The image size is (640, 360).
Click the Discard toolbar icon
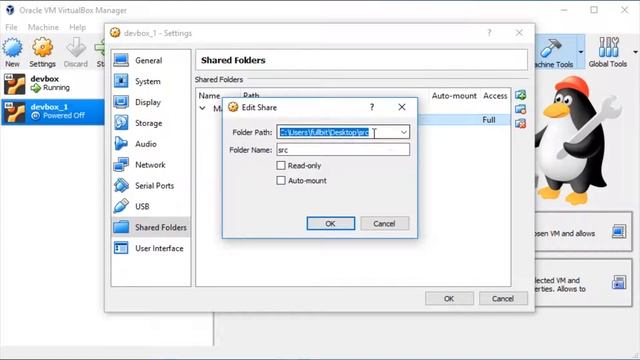click(x=76, y=52)
